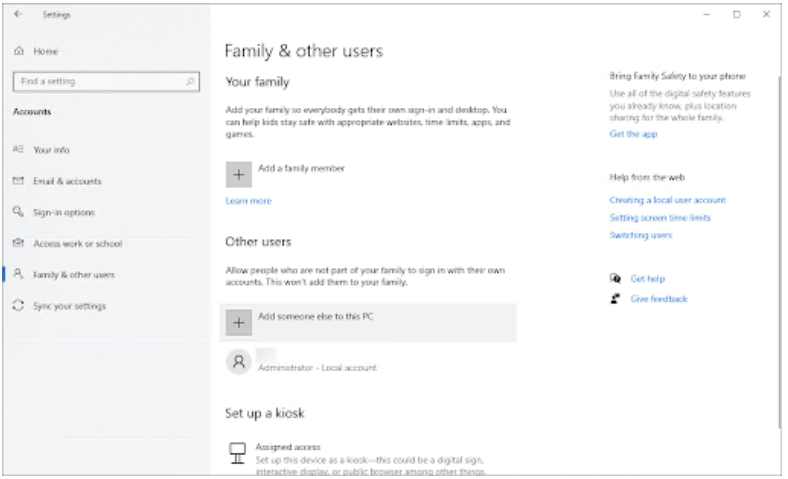Open the Get the app link
The image size is (788, 479).
(x=633, y=134)
